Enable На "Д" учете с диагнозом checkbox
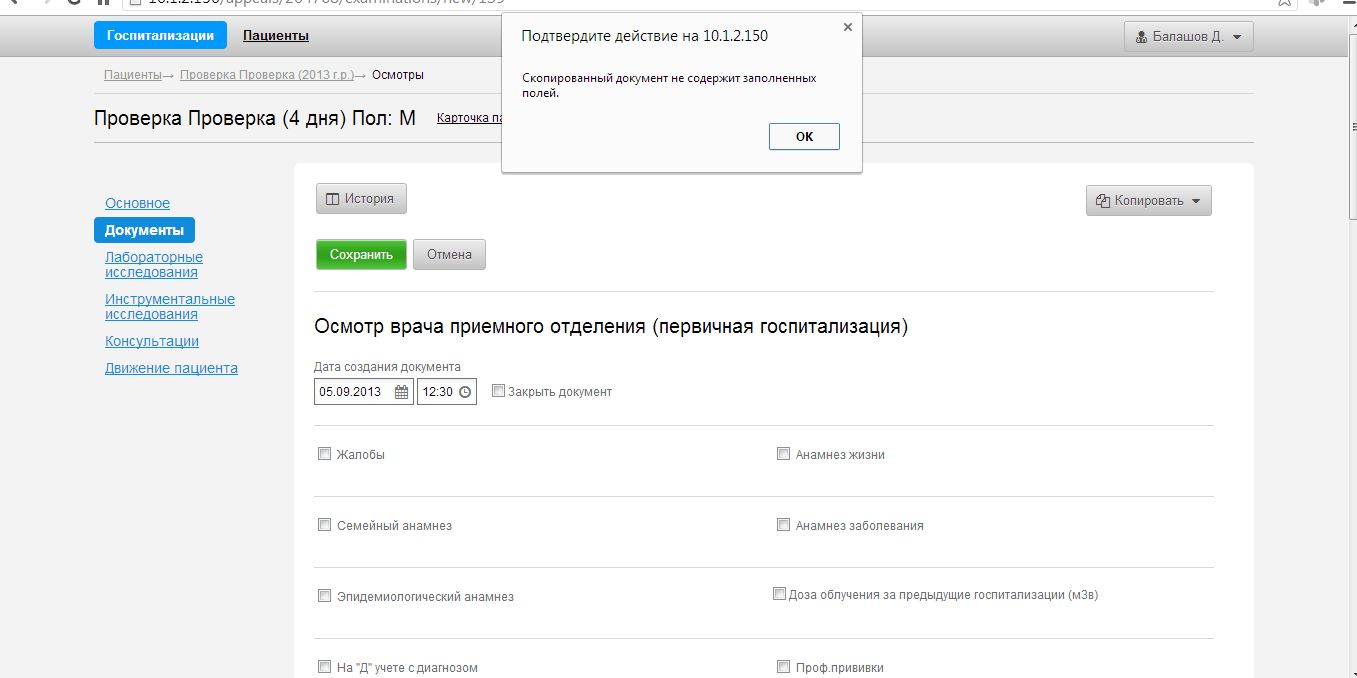 (324, 666)
